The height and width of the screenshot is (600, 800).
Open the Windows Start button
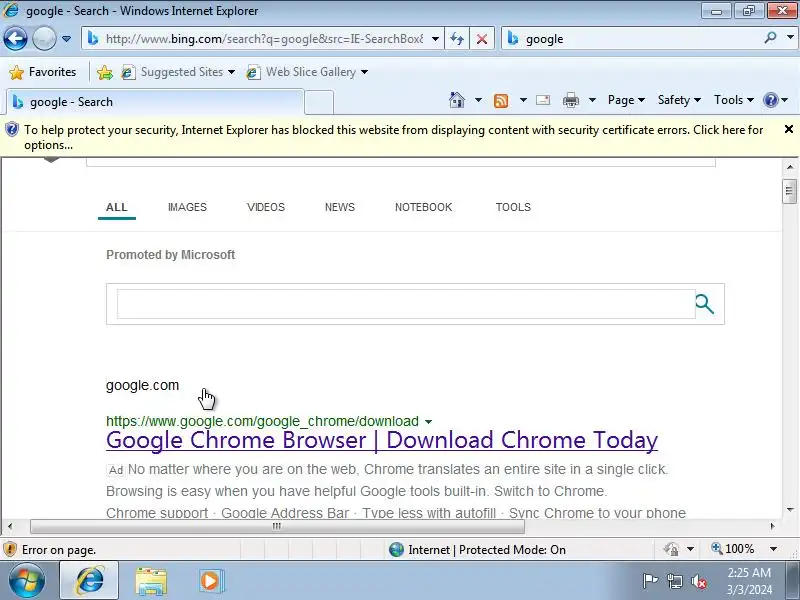tap(27, 581)
